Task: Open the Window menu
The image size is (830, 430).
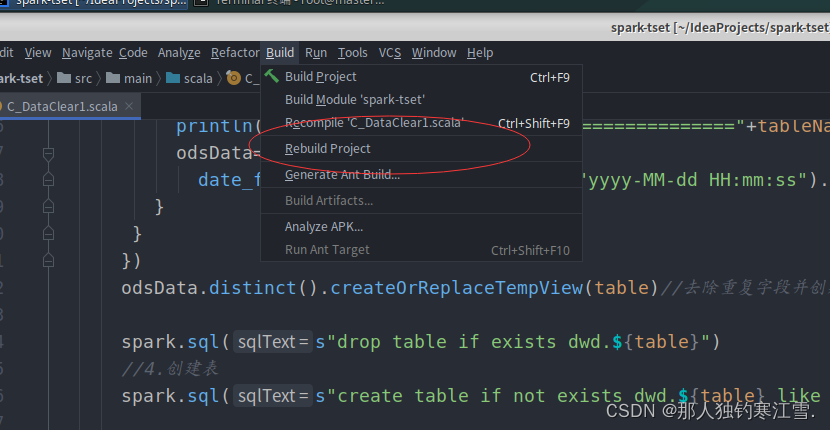Action: [434, 53]
